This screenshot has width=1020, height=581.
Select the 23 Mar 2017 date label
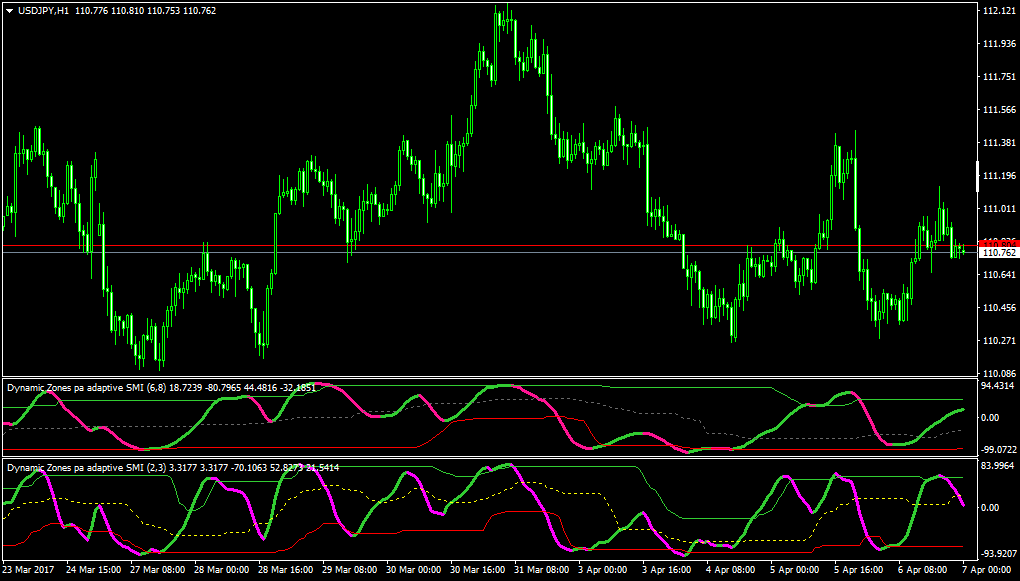tap(29, 569)
